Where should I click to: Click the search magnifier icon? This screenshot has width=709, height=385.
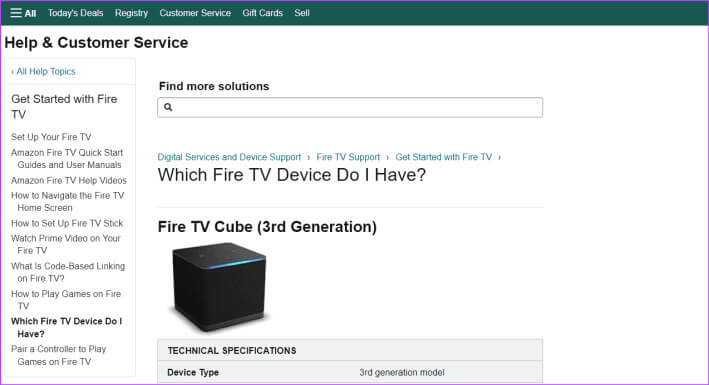coord(168,107)
